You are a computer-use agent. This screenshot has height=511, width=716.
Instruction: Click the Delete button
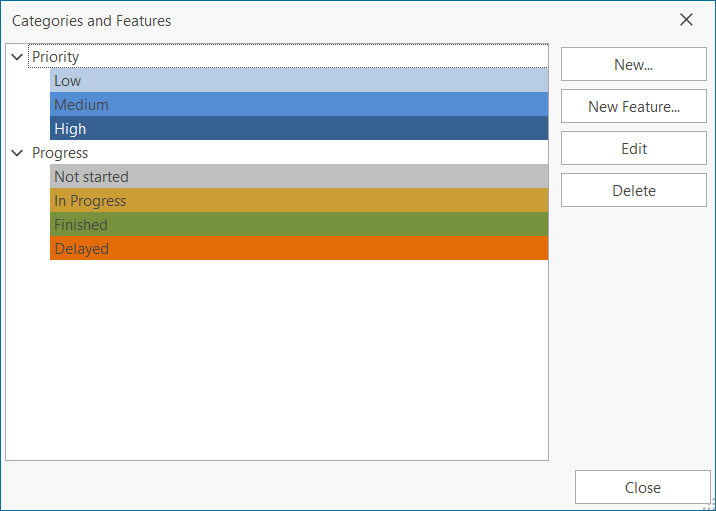tap(633, 190)
